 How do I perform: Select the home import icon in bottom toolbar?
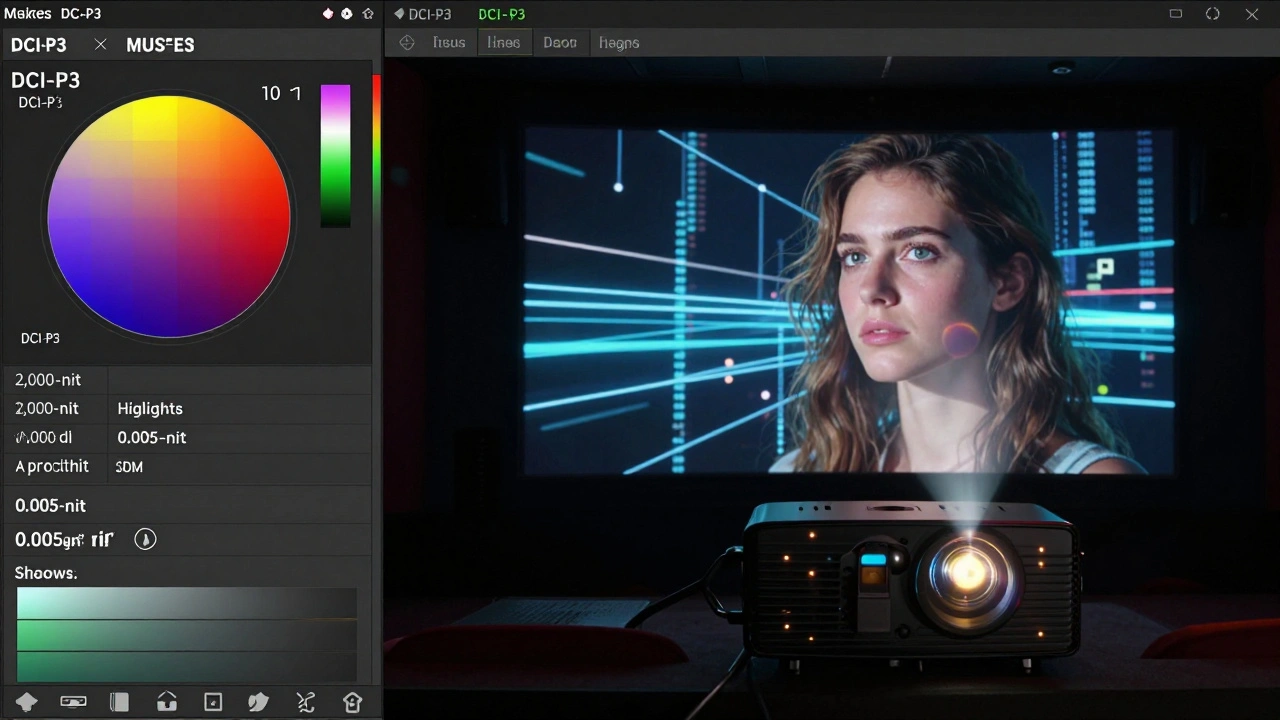coord(167,702)
